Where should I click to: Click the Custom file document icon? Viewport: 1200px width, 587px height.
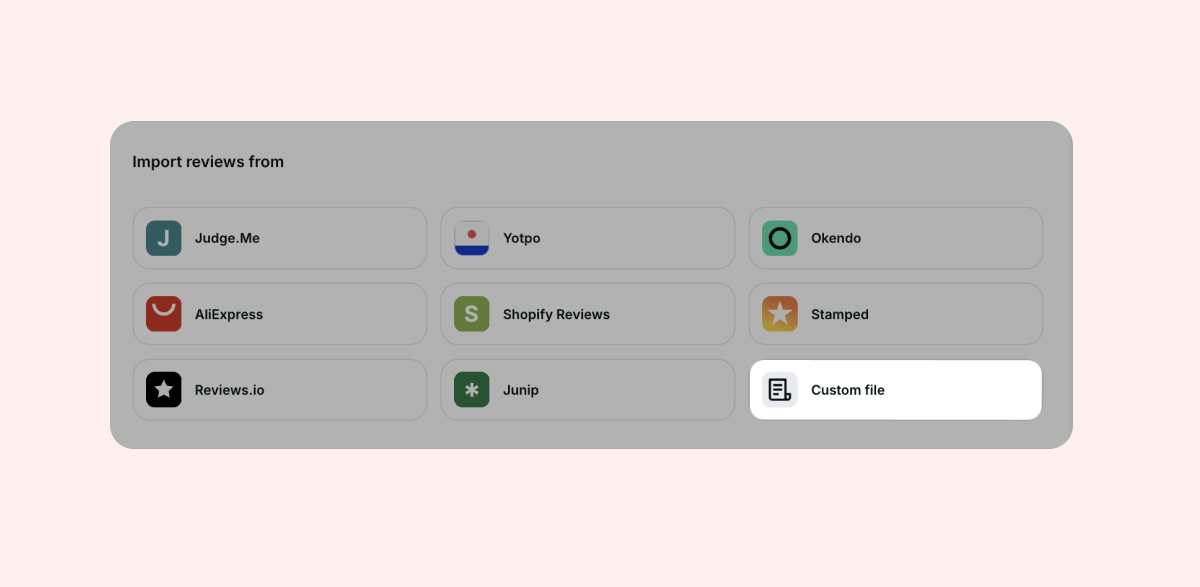click(x=780, y=390)
